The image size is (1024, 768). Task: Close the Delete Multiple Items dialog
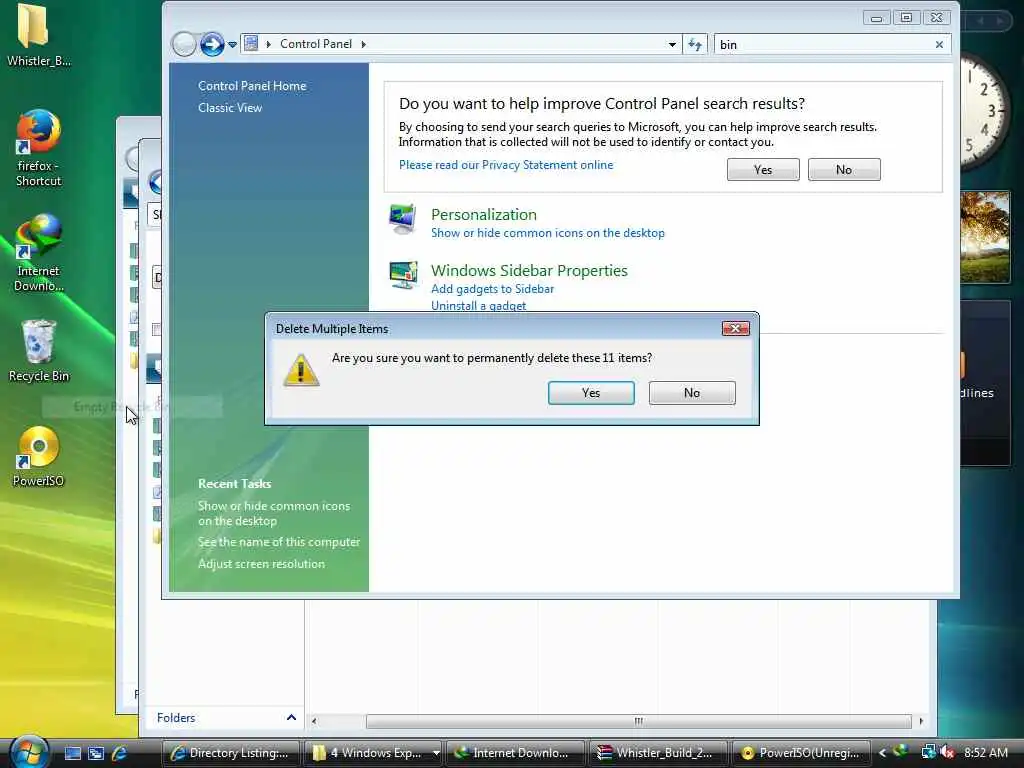(x=735, y=328)
